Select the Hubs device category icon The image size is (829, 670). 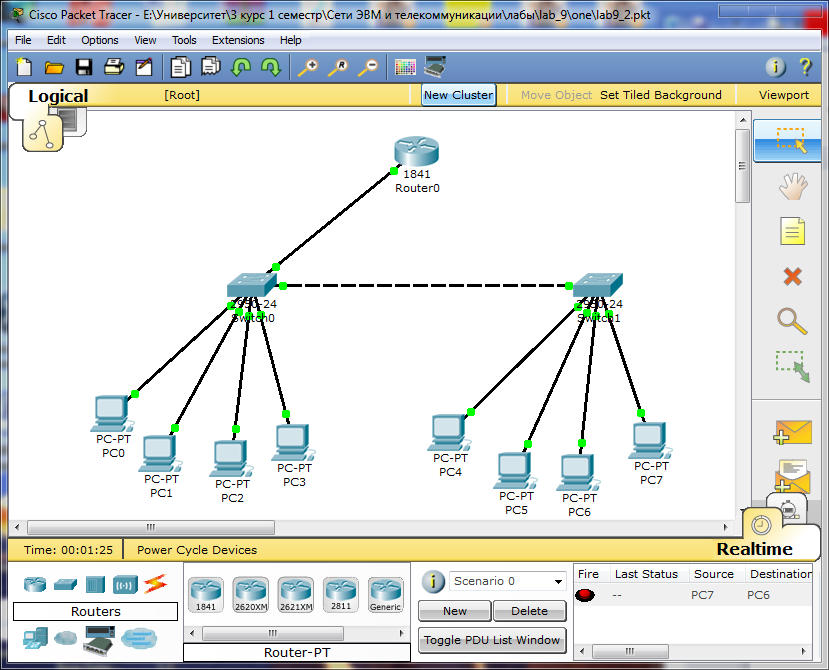point(95,584)
